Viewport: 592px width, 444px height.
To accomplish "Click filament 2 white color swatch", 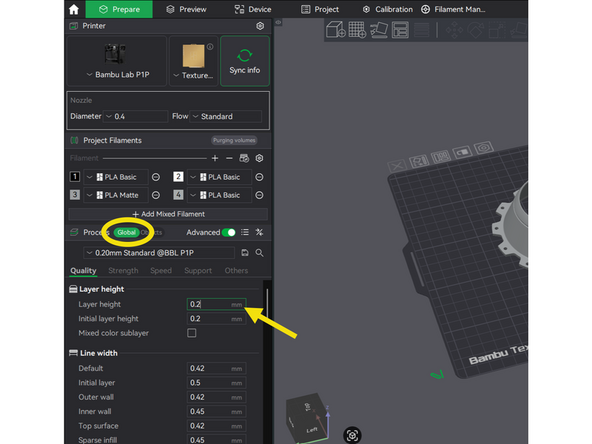I will (178, 177).
